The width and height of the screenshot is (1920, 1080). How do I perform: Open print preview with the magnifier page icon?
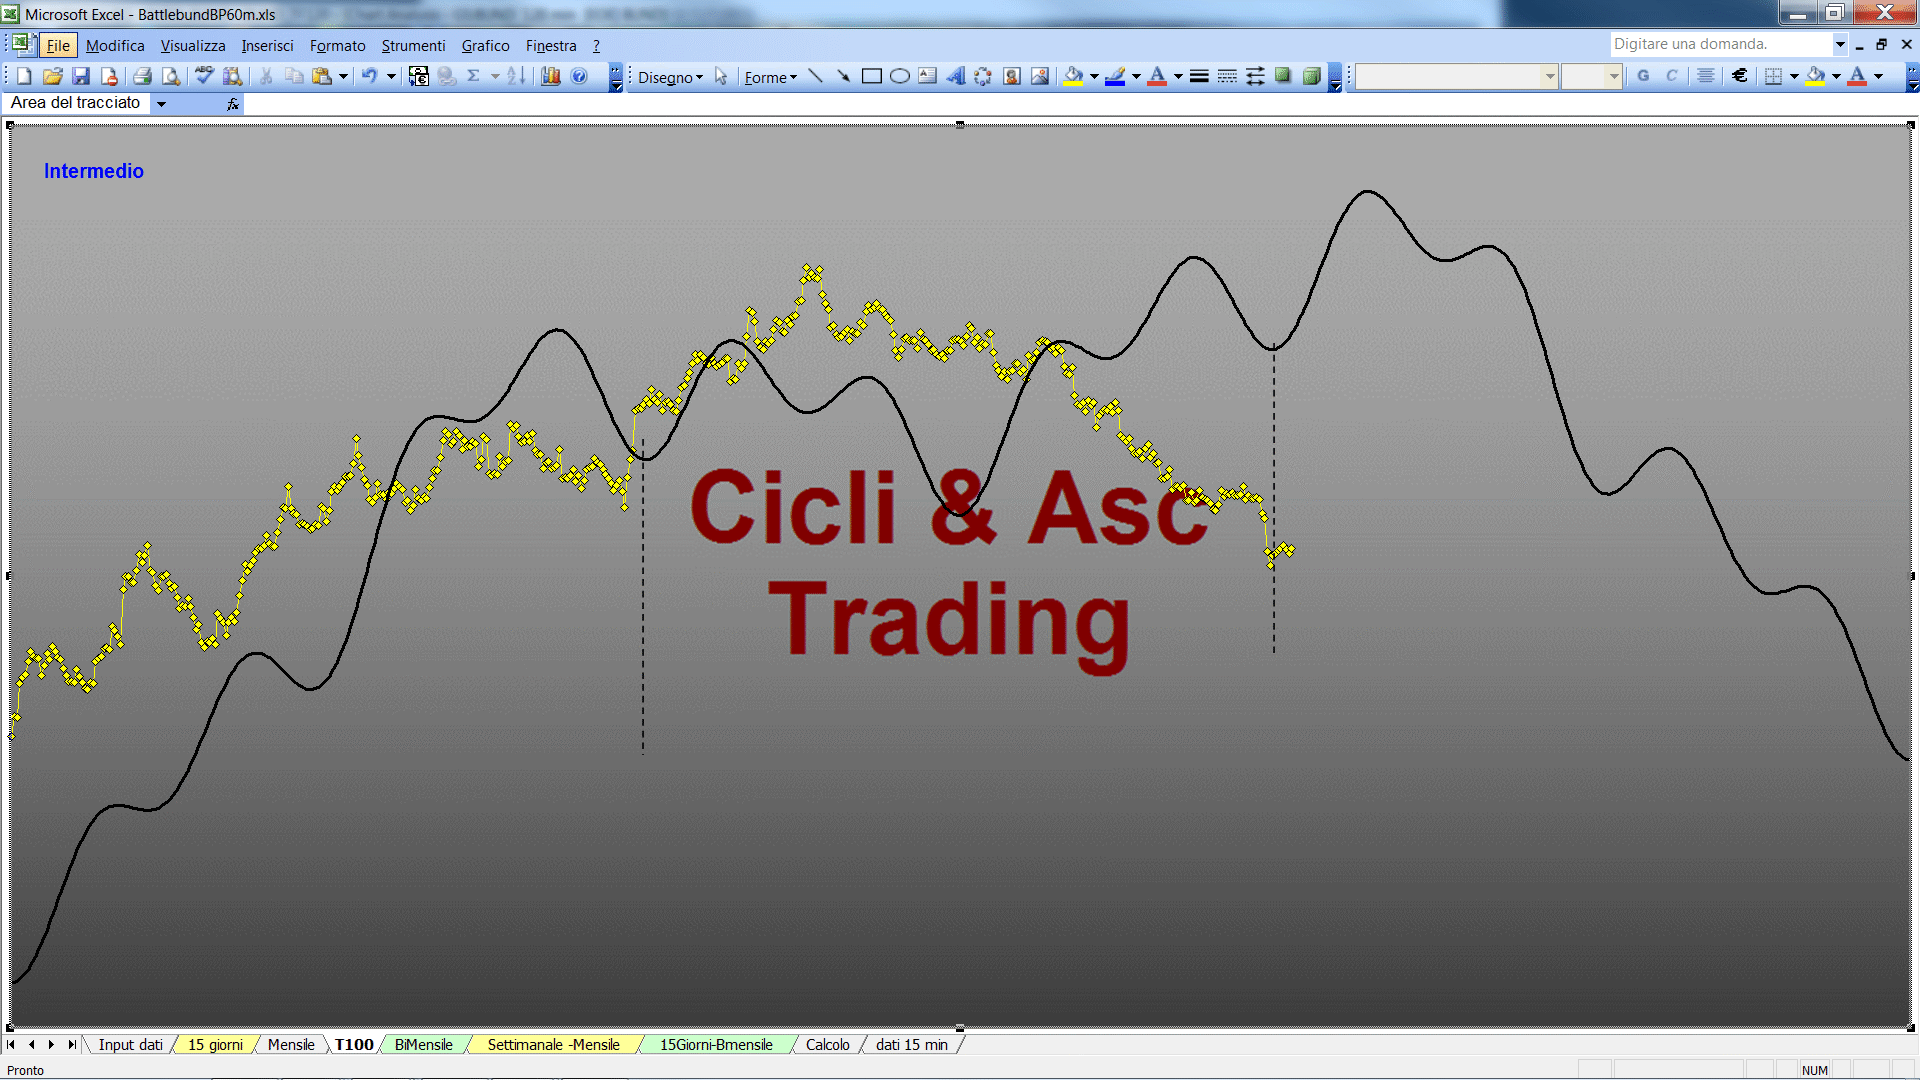click(171, 76)
